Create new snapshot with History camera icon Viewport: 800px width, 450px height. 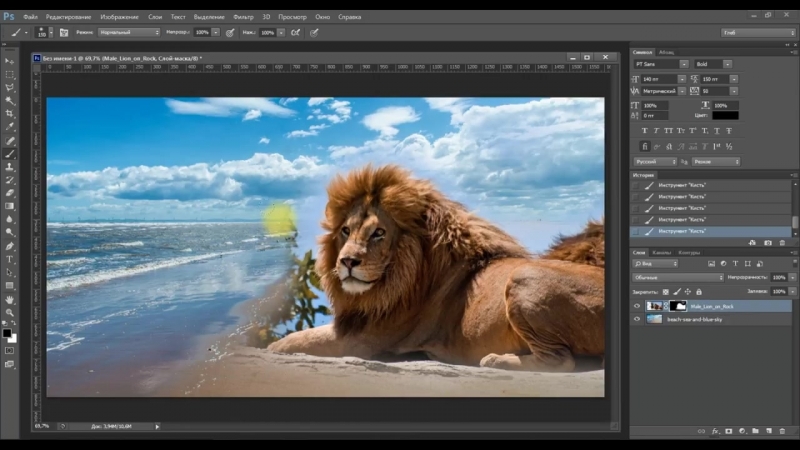pyautogui.click(x=767, y=242)
